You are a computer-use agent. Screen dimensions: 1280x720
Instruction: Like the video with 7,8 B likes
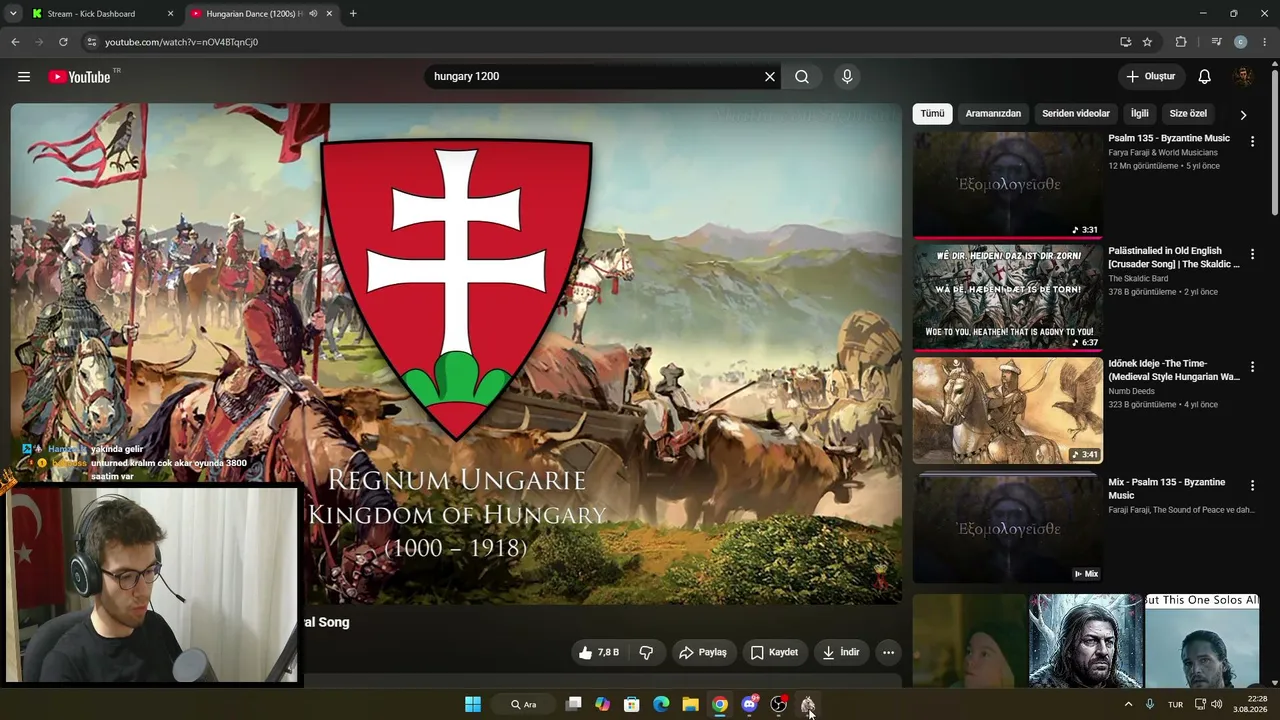click(x=598, y=653)
